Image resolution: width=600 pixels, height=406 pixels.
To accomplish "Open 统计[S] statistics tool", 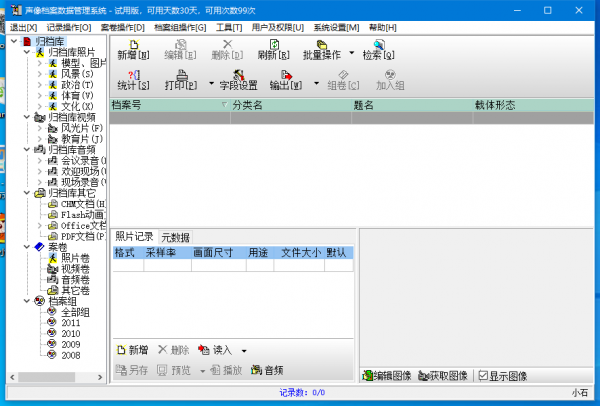I will click(x=133, y=80).
